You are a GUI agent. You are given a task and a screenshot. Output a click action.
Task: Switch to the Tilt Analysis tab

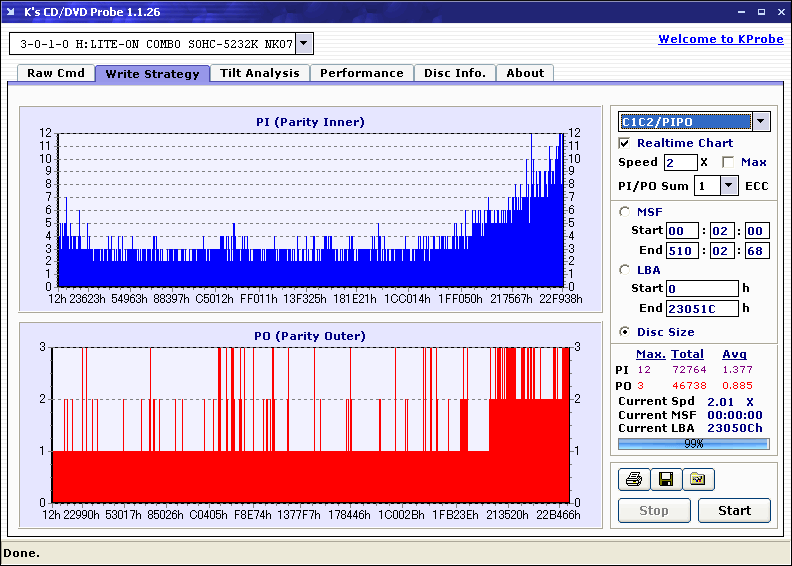[259, 73]
